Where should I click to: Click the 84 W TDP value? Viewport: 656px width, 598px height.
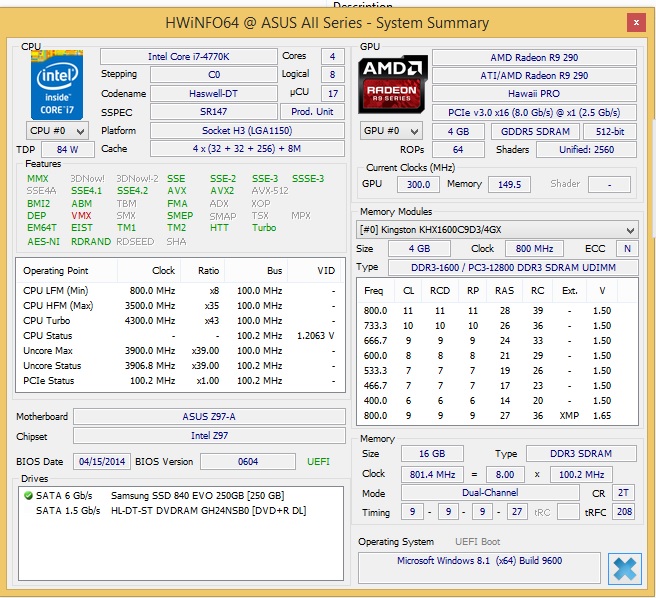[67, 149]
